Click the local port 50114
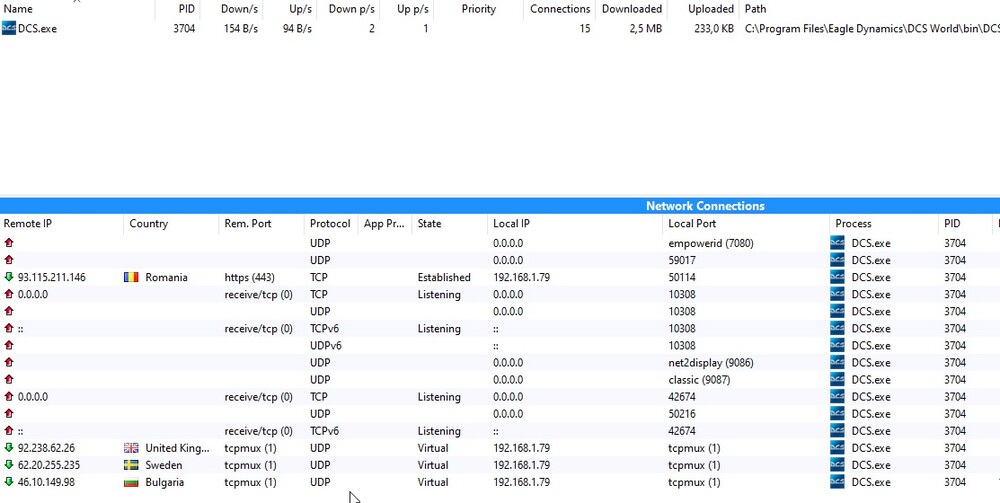Screen dimensions: 1000x503 click(682, 277)
